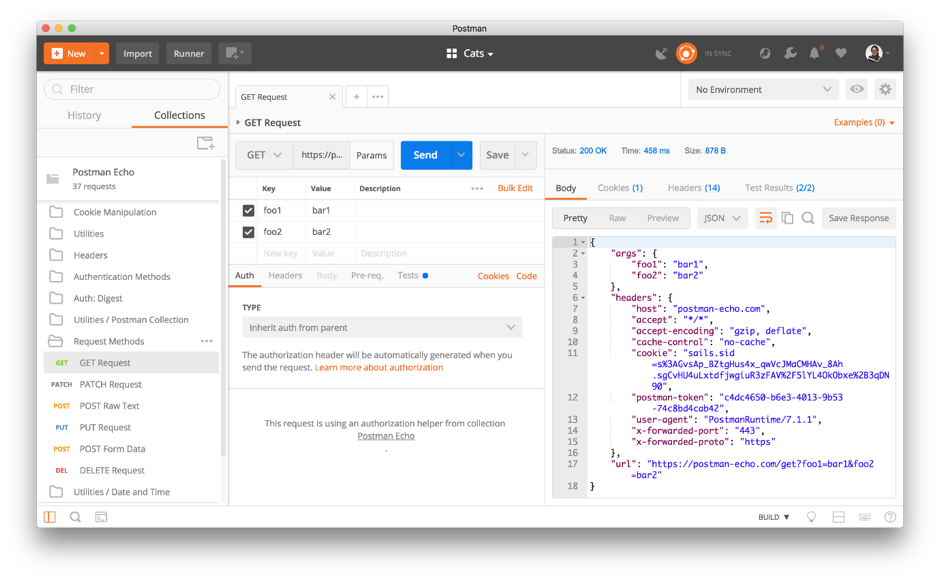Copy the response body to clipboard
939x579 pixels.
coord(786,217)
